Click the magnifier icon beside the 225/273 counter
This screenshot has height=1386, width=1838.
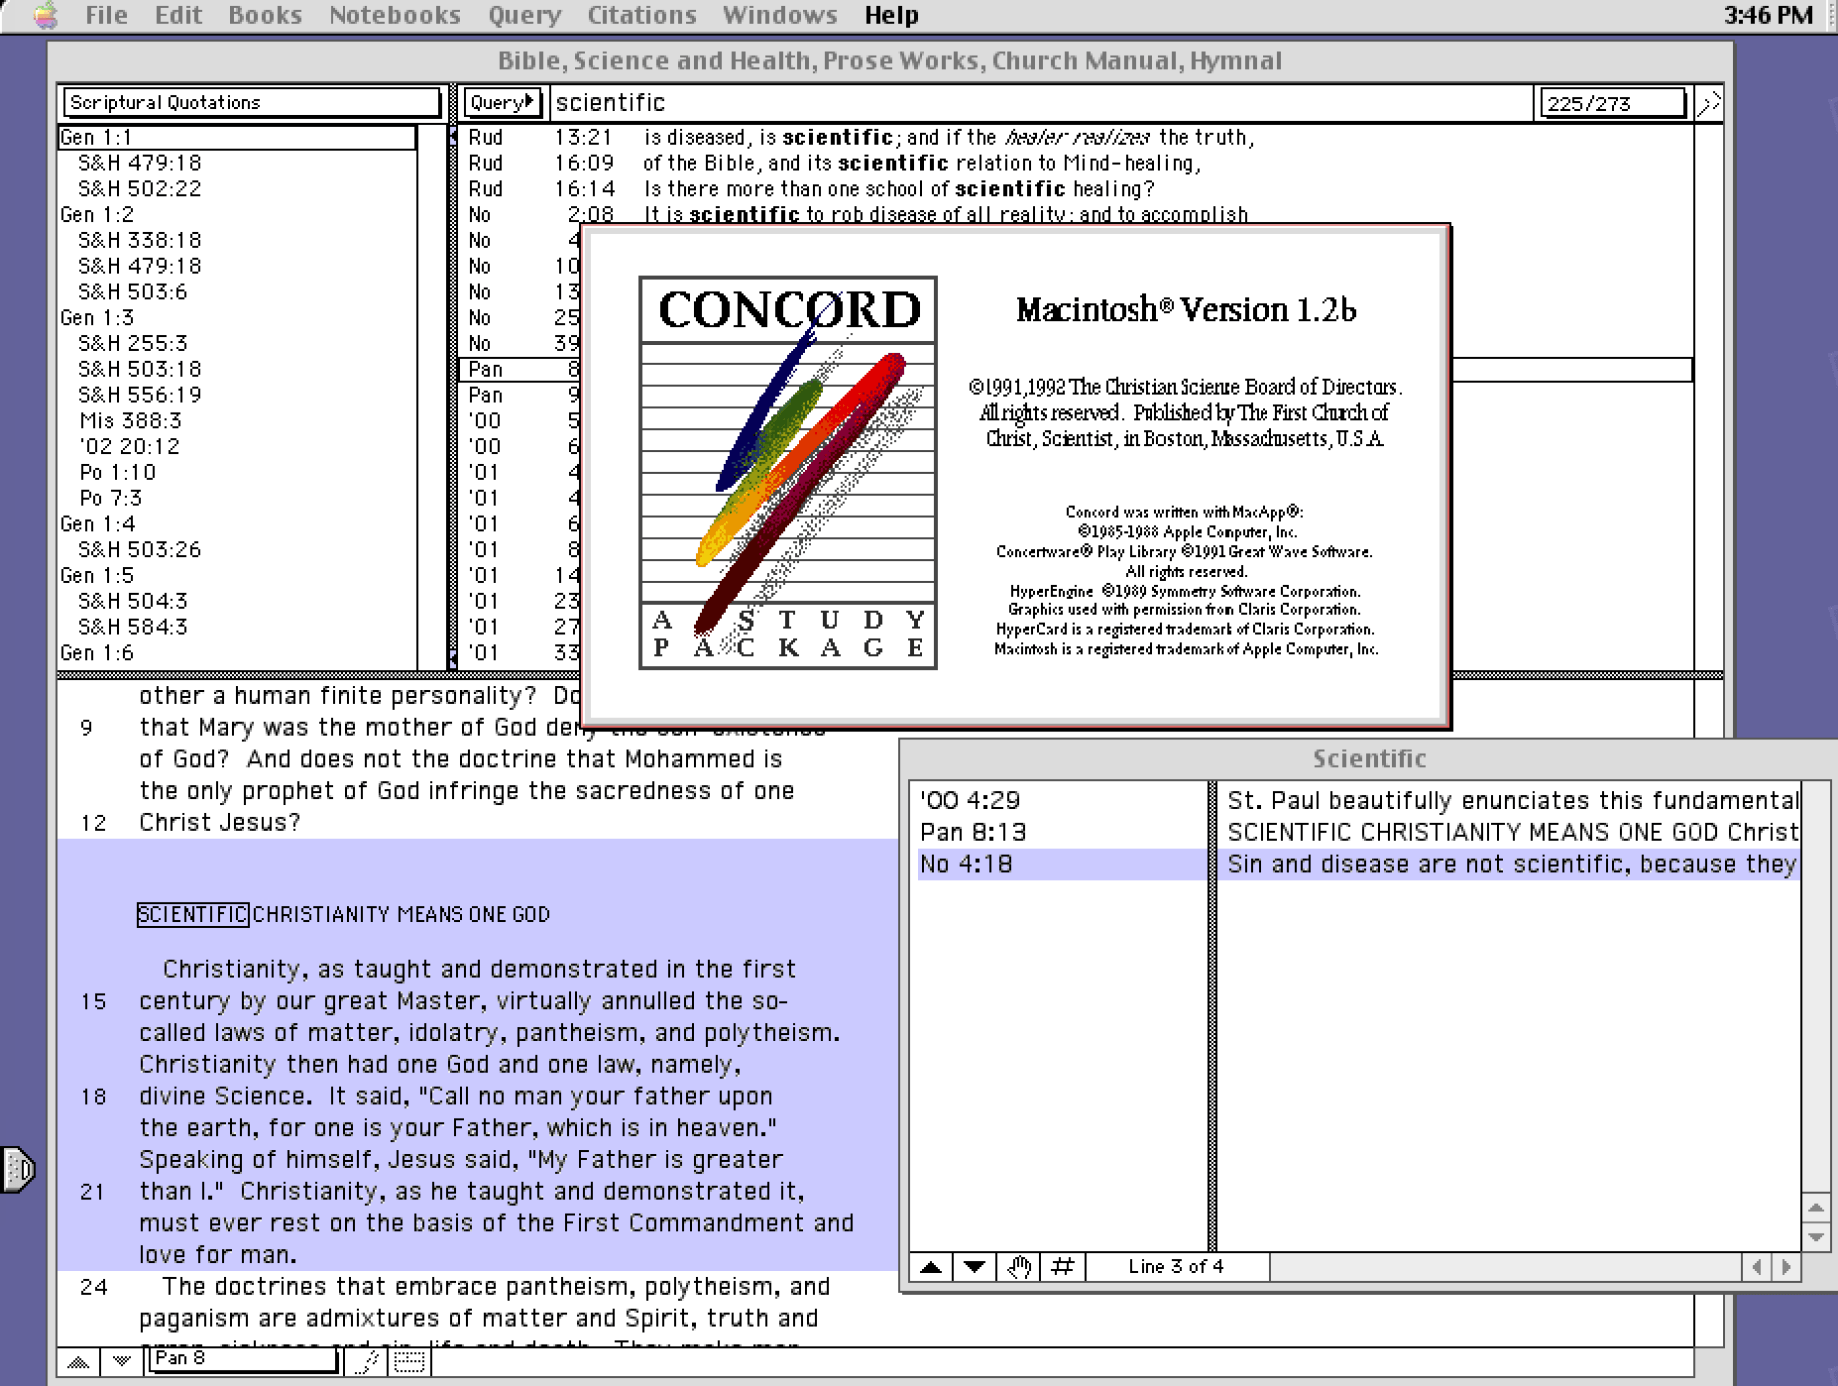tap(1711, 102)
